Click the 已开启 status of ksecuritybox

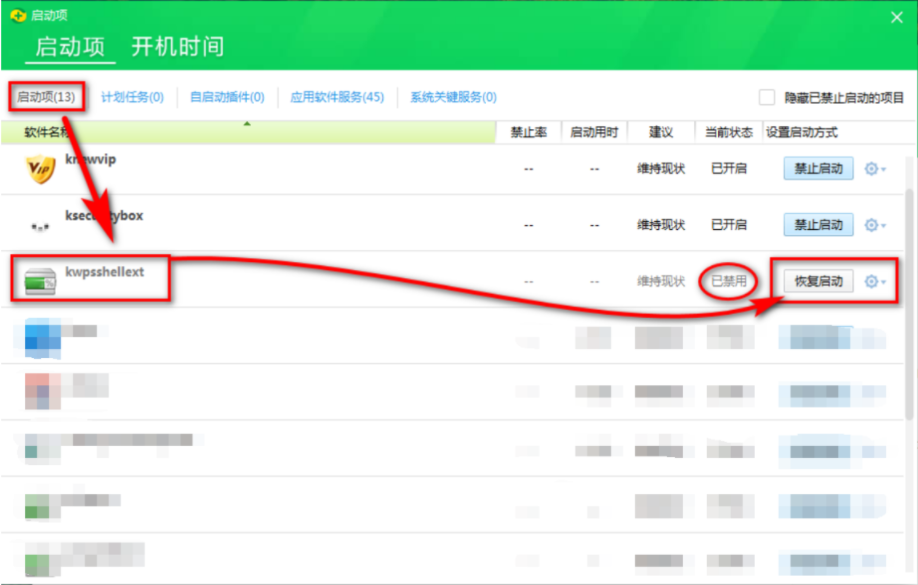point(729,225)
